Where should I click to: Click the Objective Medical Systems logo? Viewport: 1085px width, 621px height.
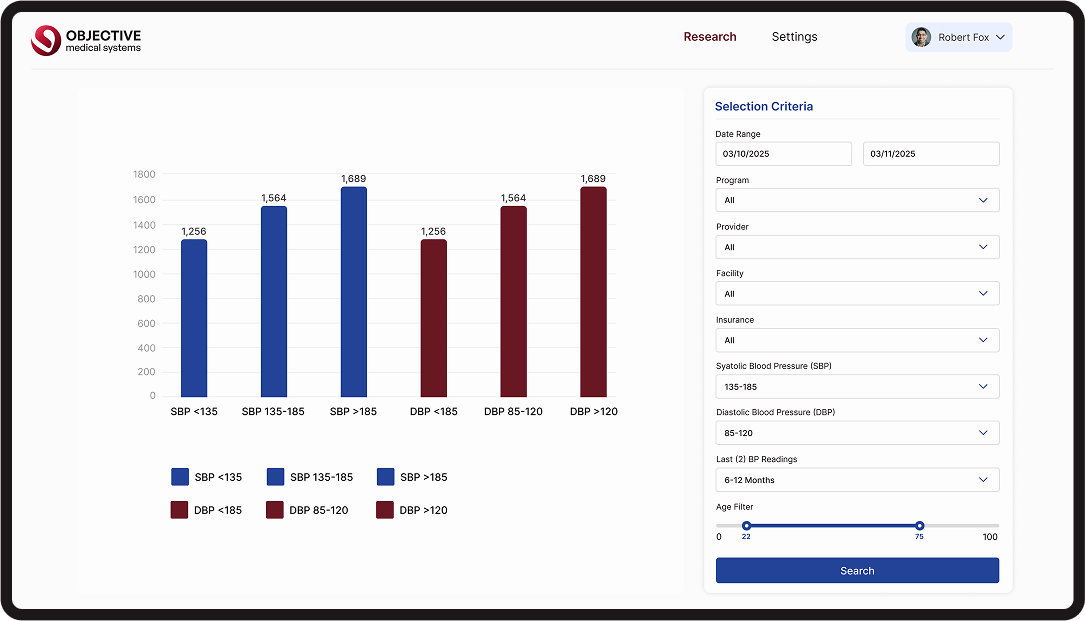click(x=86, y=40)
